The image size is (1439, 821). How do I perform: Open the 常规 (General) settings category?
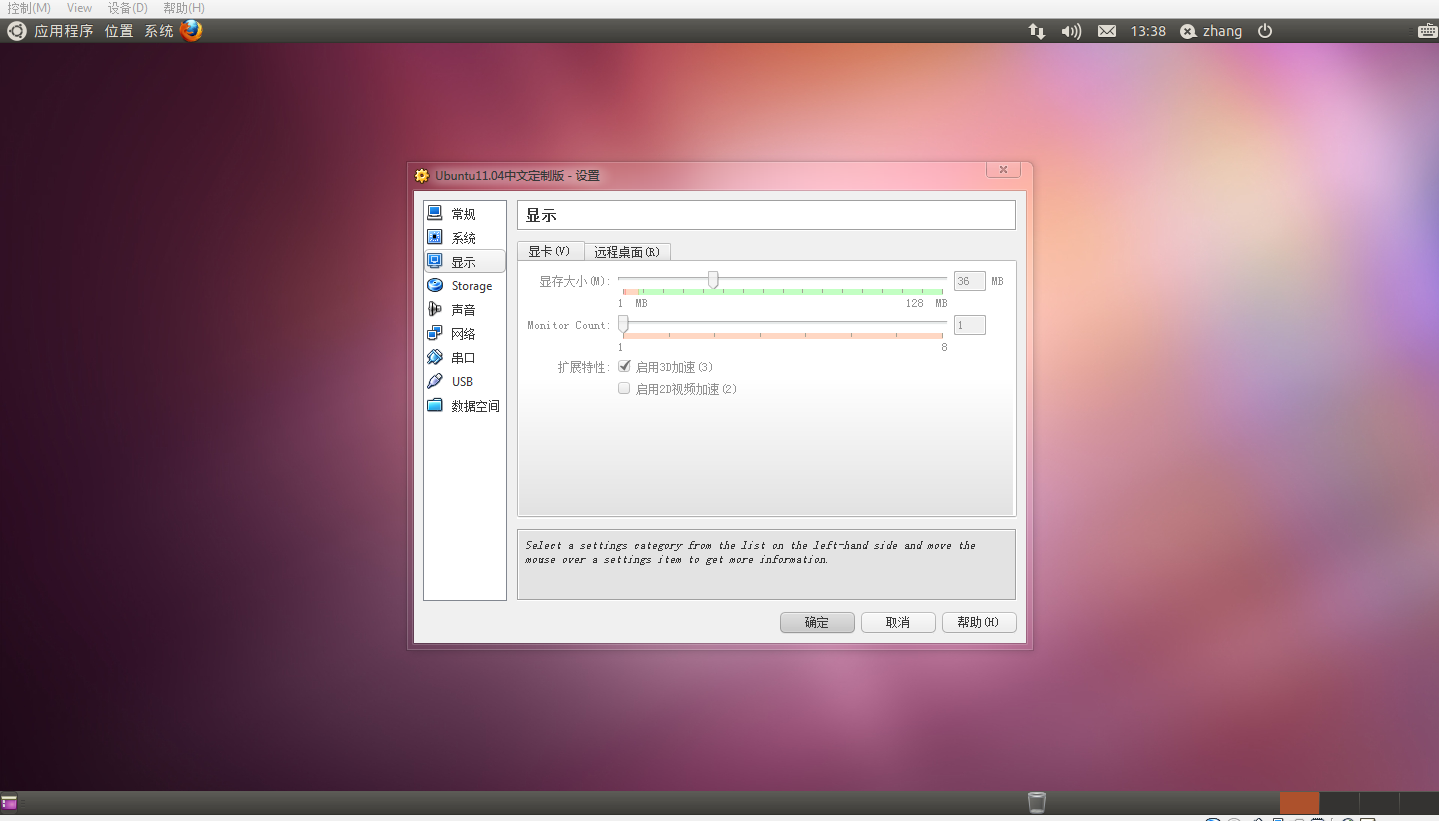click(x=463, y=214)
